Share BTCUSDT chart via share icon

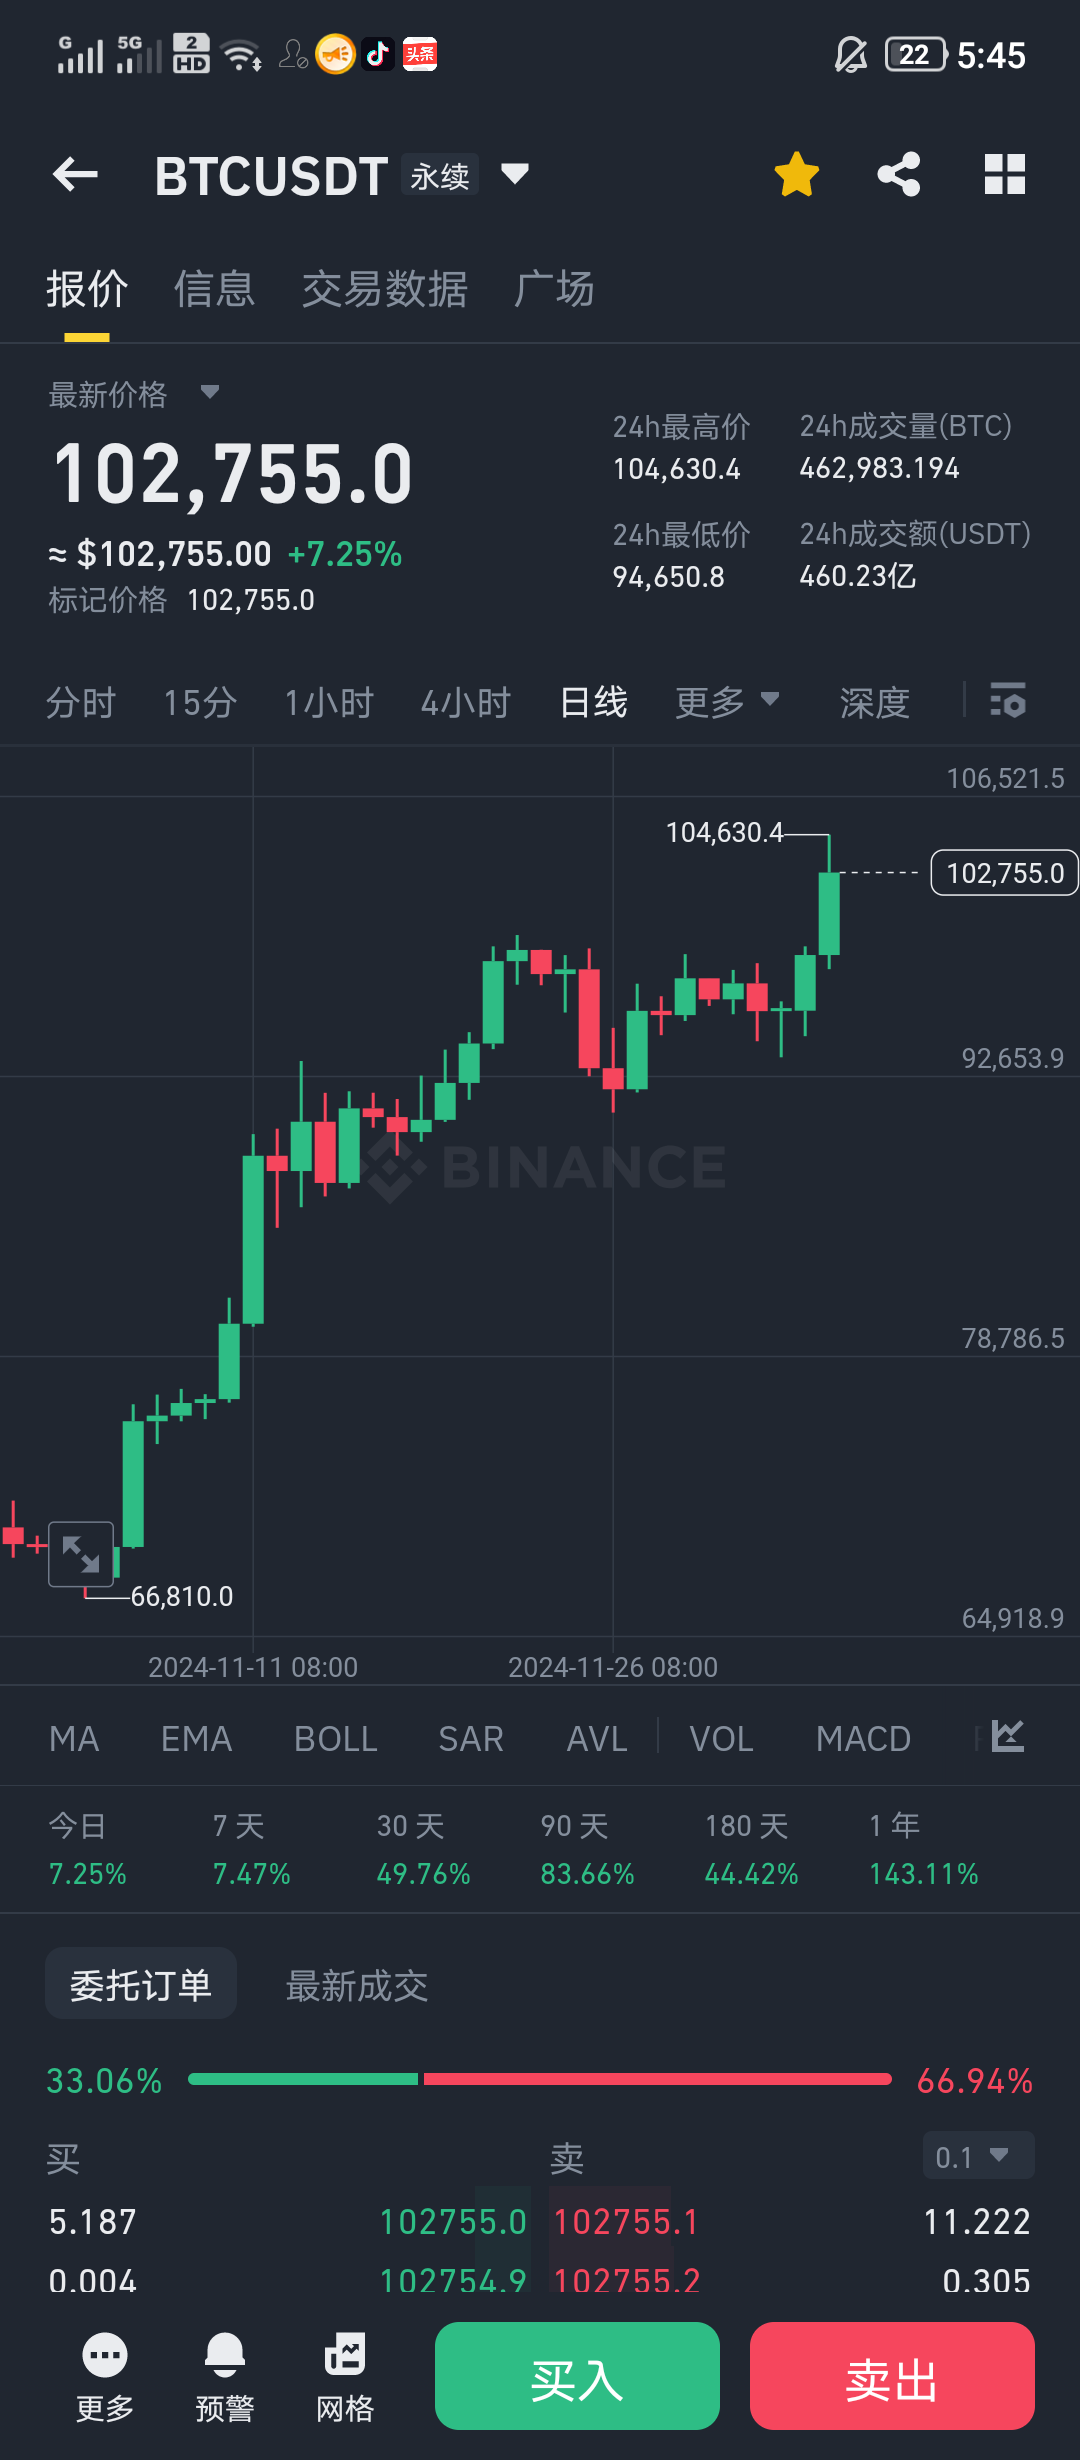pos(899,175)
